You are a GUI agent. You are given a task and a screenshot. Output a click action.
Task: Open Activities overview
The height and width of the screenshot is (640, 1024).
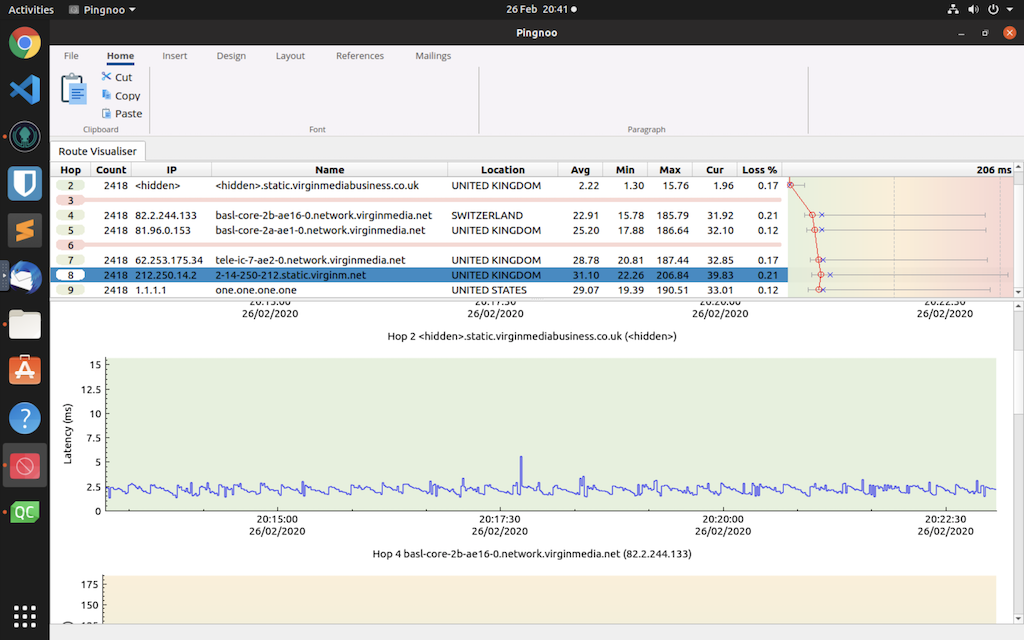coord(31,10)
